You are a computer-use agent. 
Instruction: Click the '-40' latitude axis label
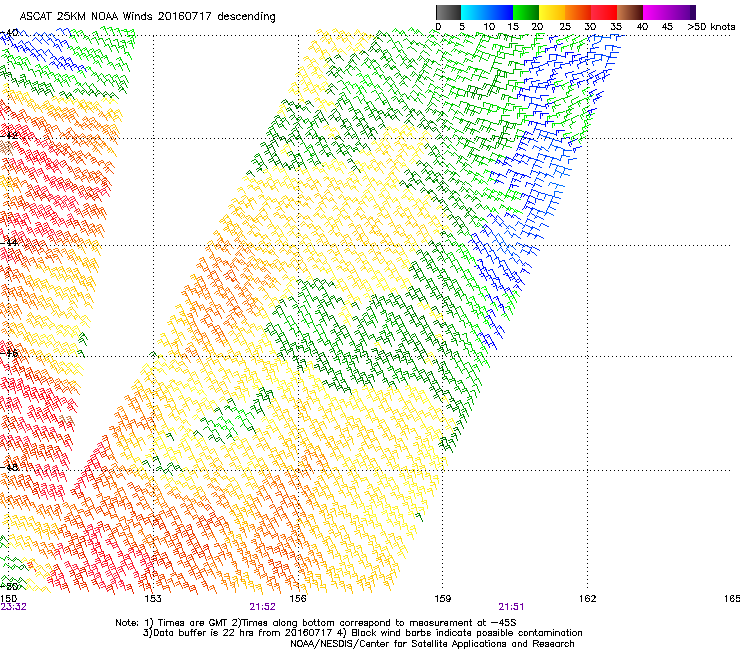9,33
